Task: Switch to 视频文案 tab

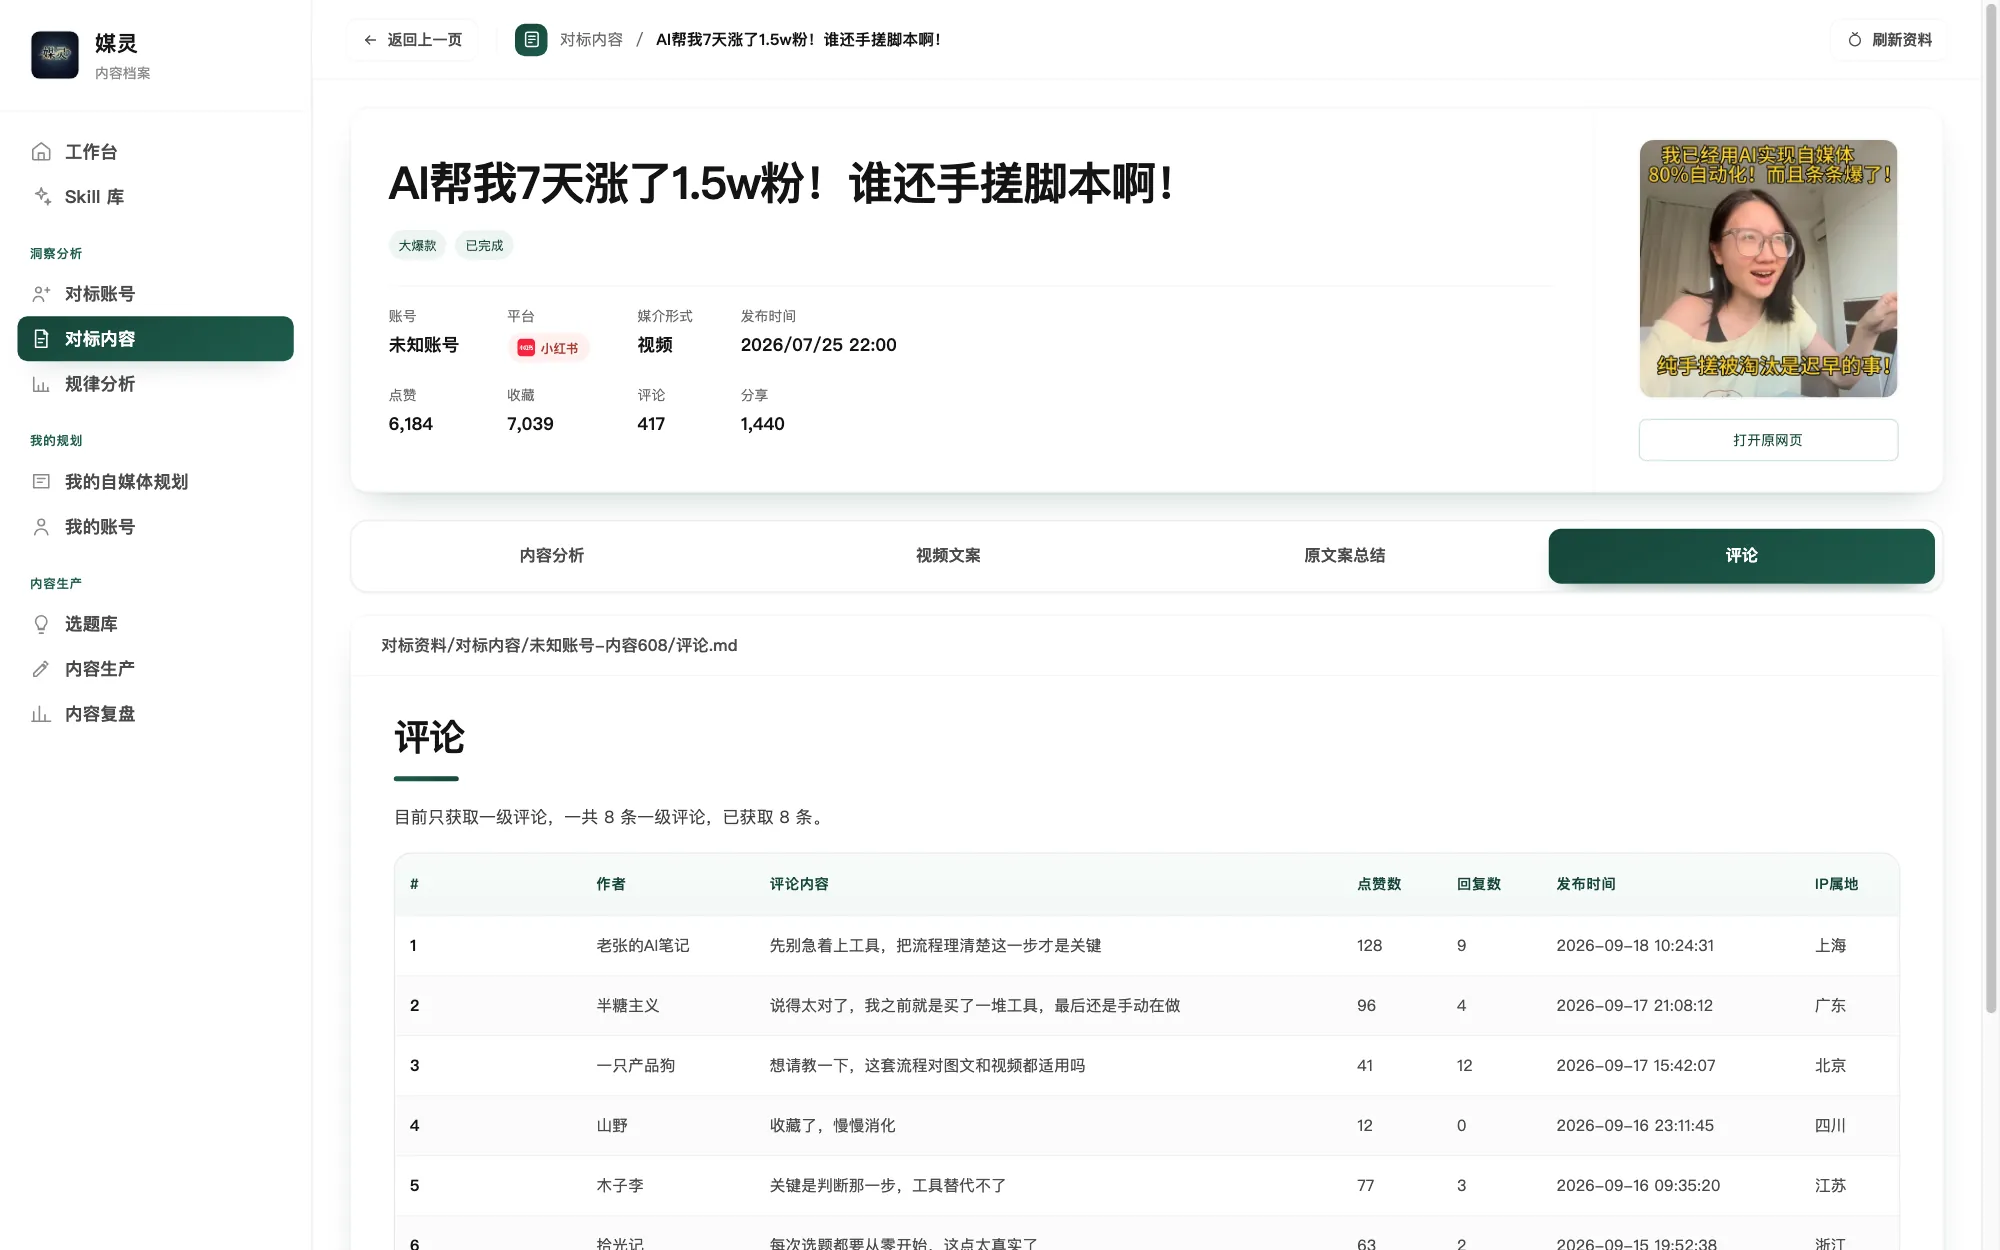Action: click(948, 556)
